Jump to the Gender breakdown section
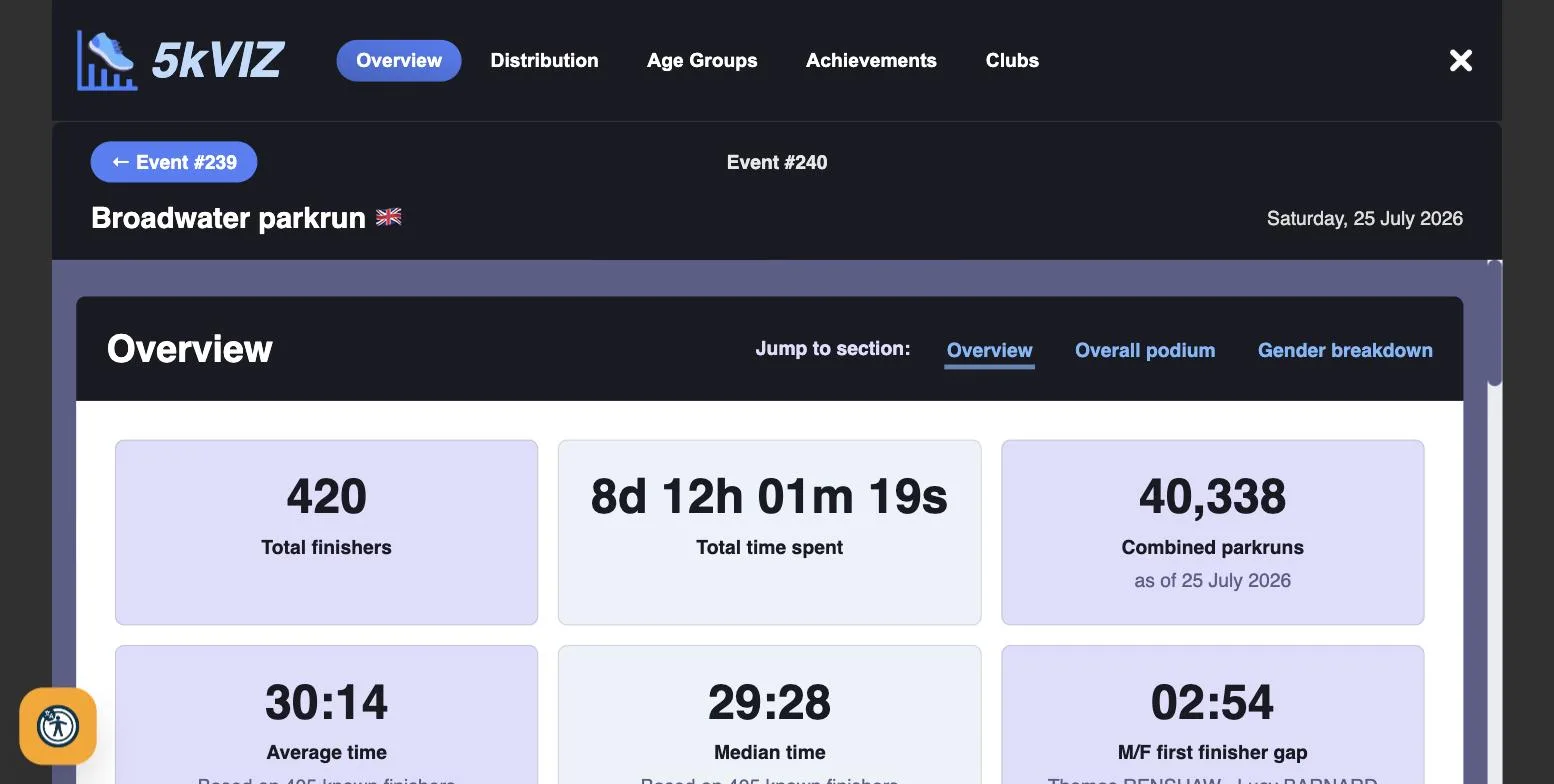The height and width of the screenshot is (784, 1554). pyautogui.click(x=1345, y=351)
